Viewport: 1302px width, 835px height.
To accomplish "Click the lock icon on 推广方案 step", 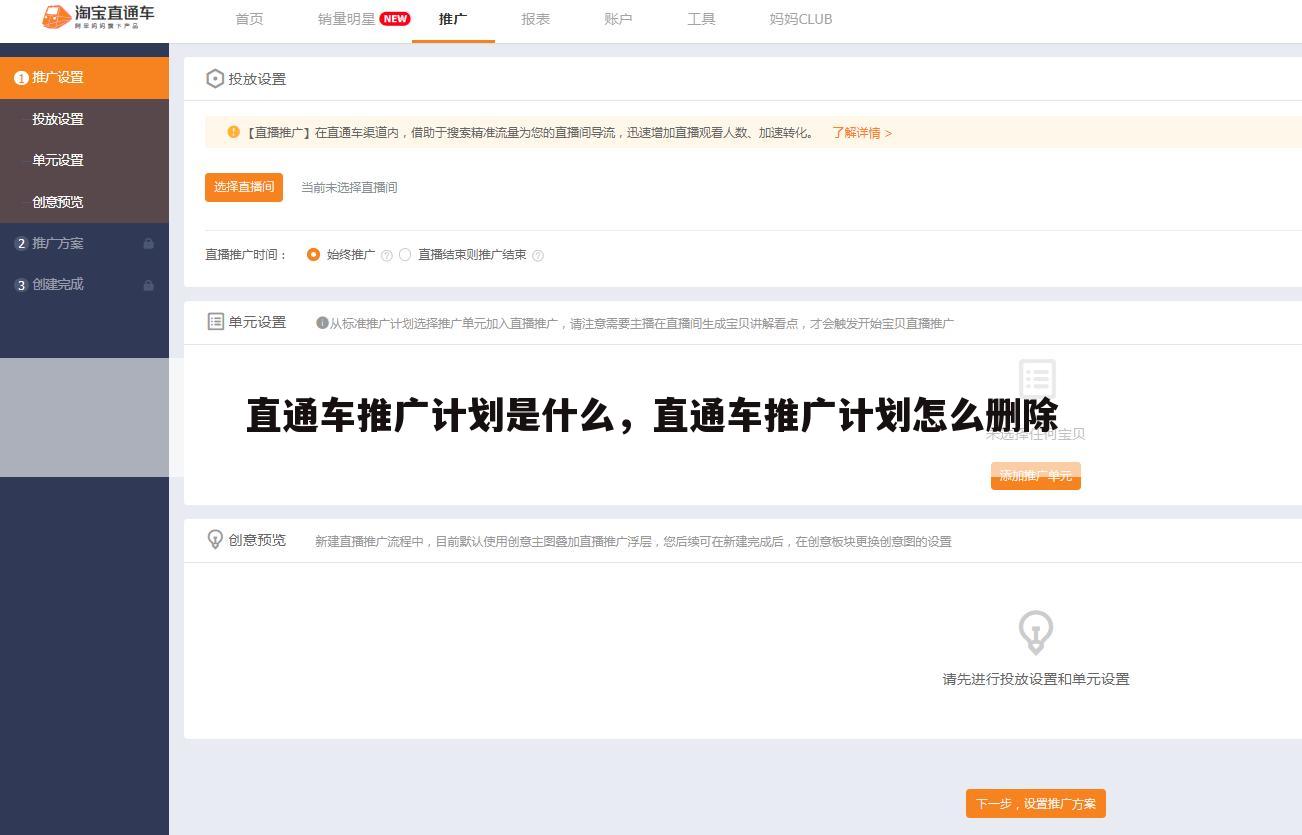I will (148, 243).
